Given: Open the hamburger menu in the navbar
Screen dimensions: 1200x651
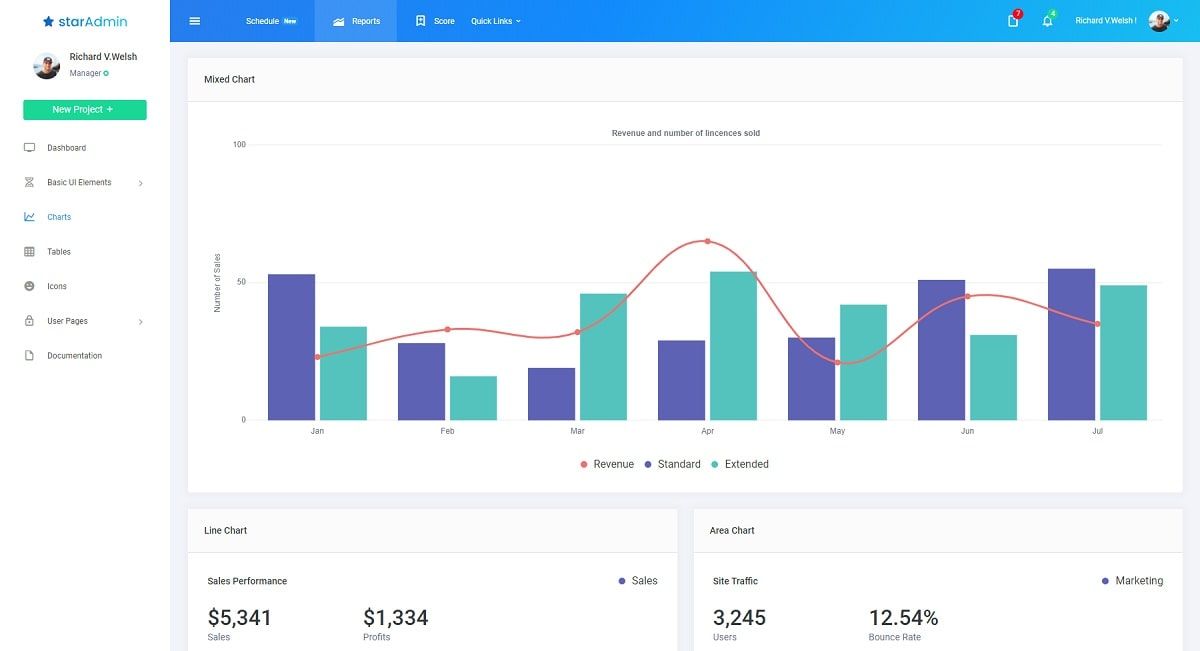Looking at the screenshot, I should [x=194, y=20].
